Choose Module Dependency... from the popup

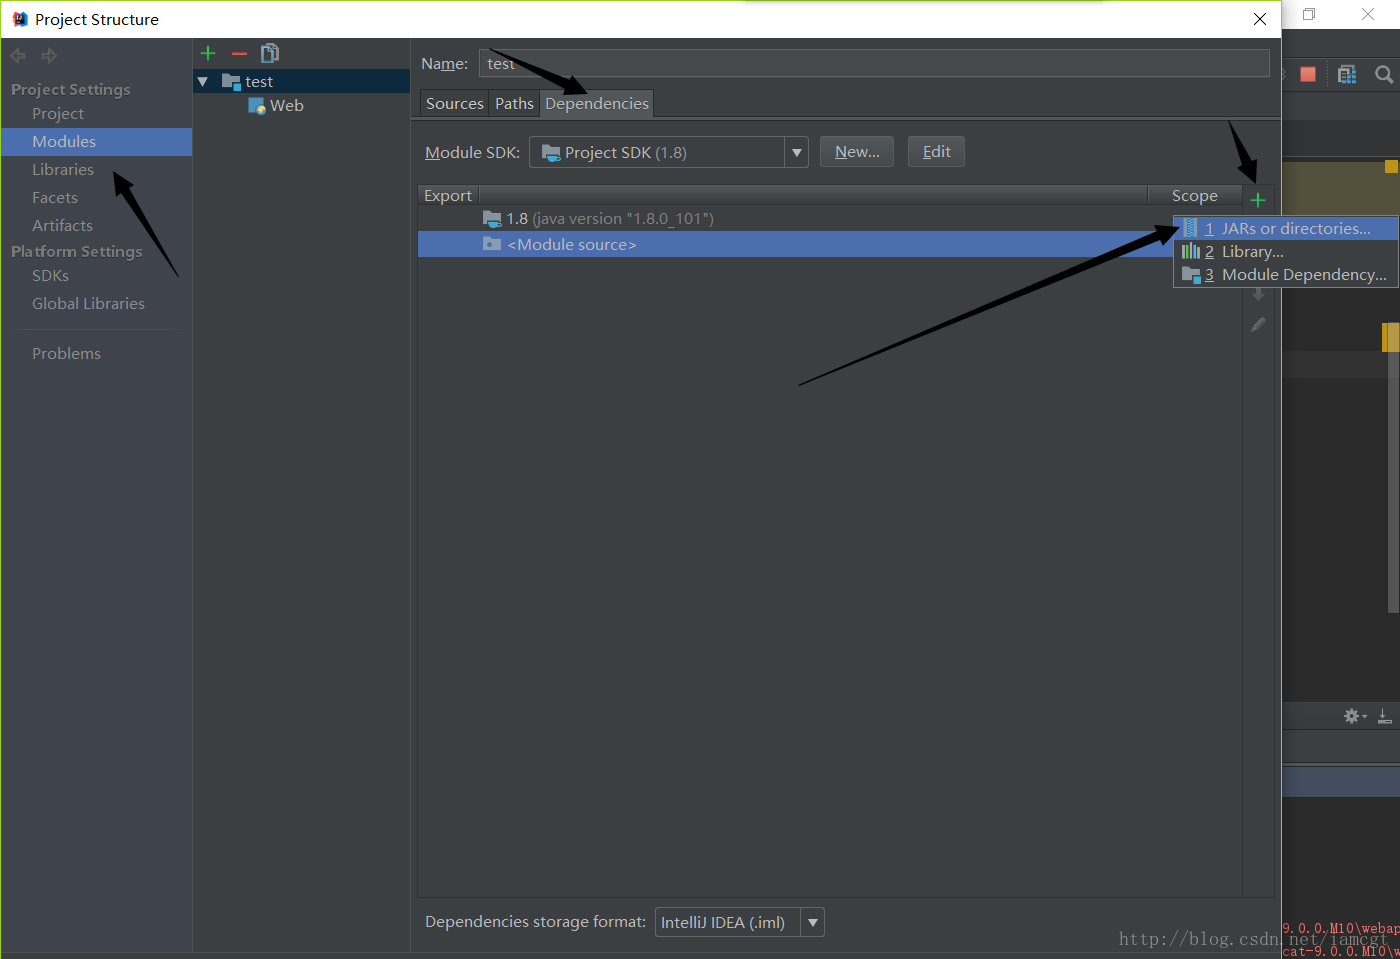click(1286, 274)
